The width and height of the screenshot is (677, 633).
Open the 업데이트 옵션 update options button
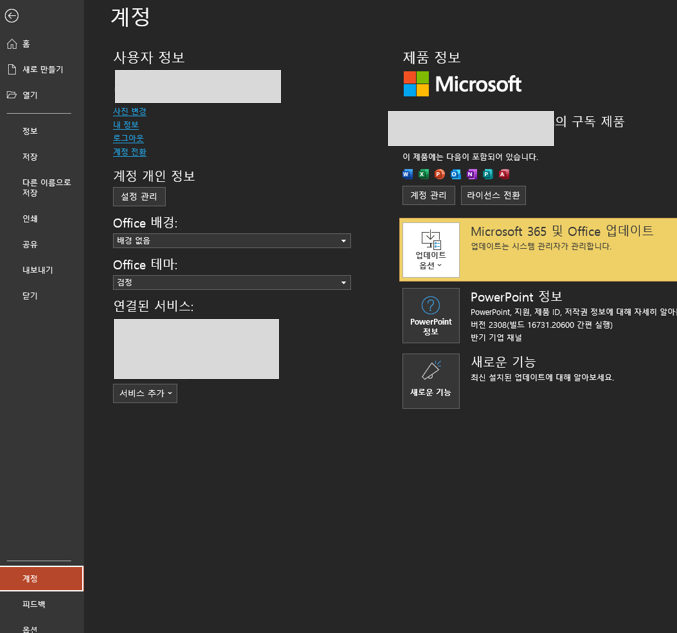(x=430, y=250)
